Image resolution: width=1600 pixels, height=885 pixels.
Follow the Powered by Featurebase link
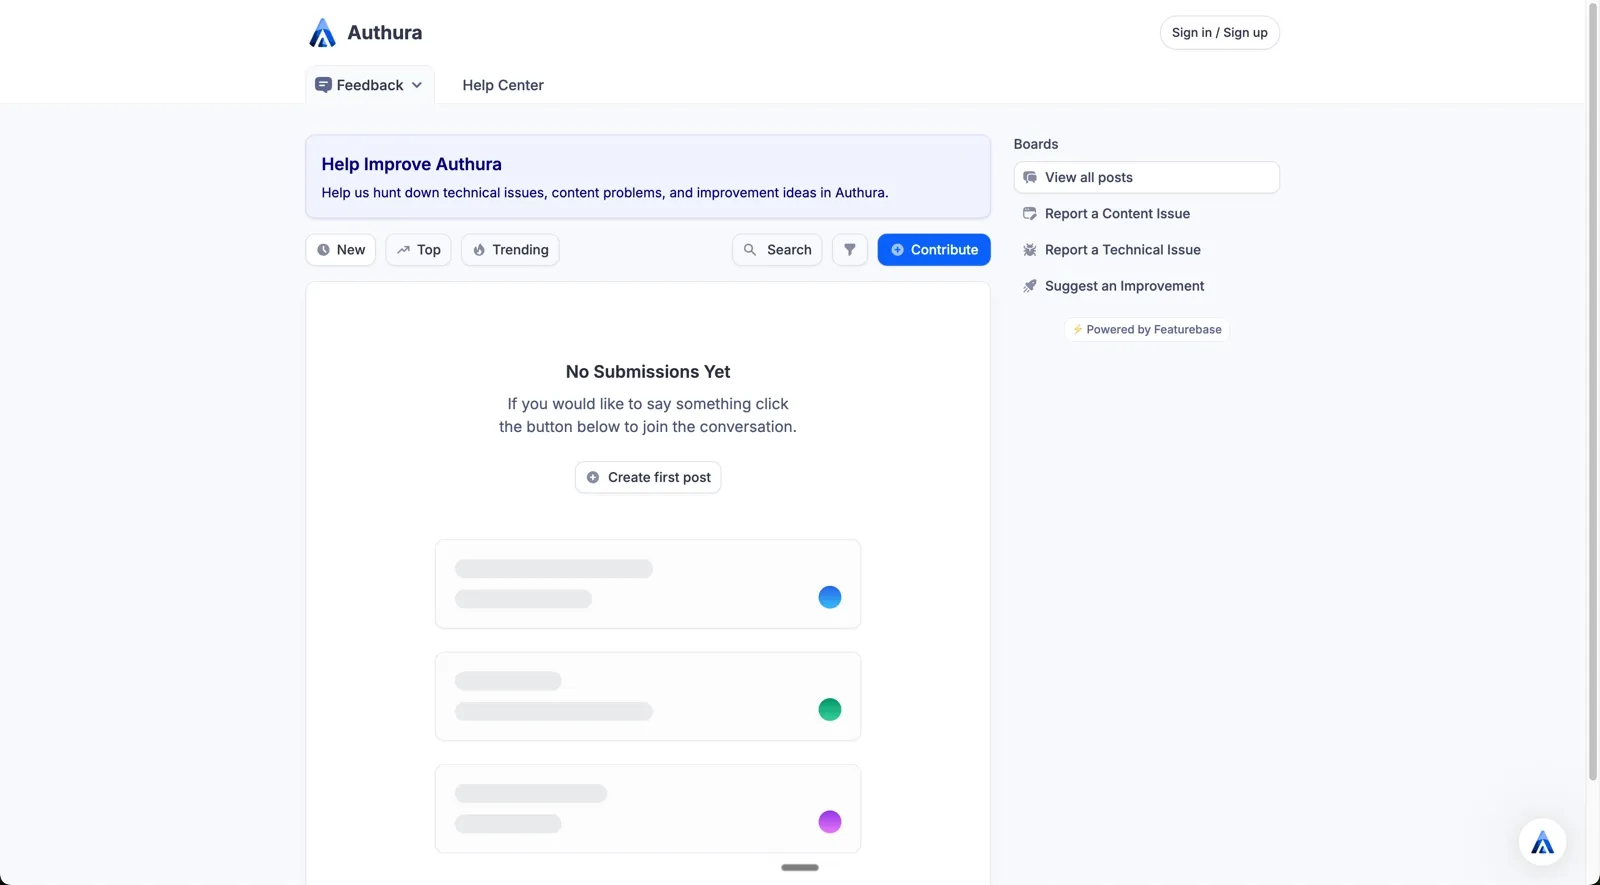[x=1147, y=330]
